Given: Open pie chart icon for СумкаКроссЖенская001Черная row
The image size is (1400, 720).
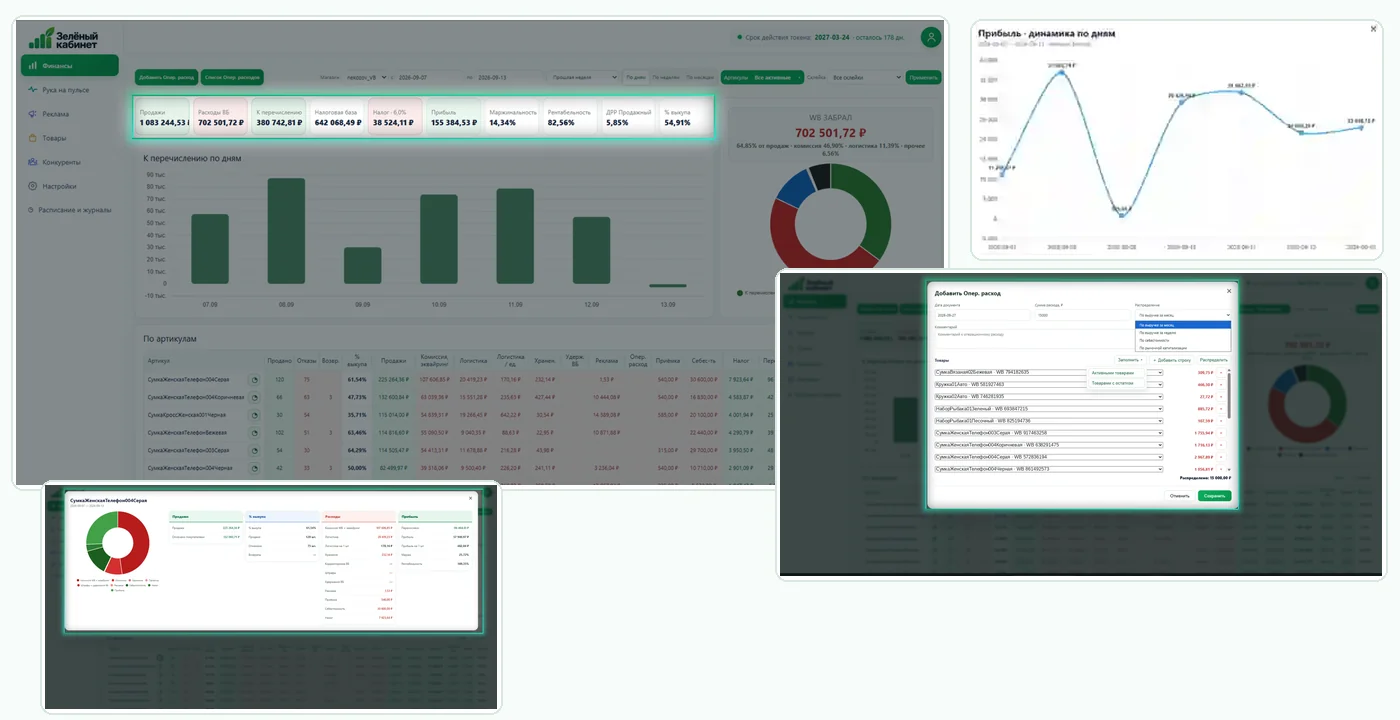Looking at the screenshot, I should pyautogui.click(x=254, y=414).
